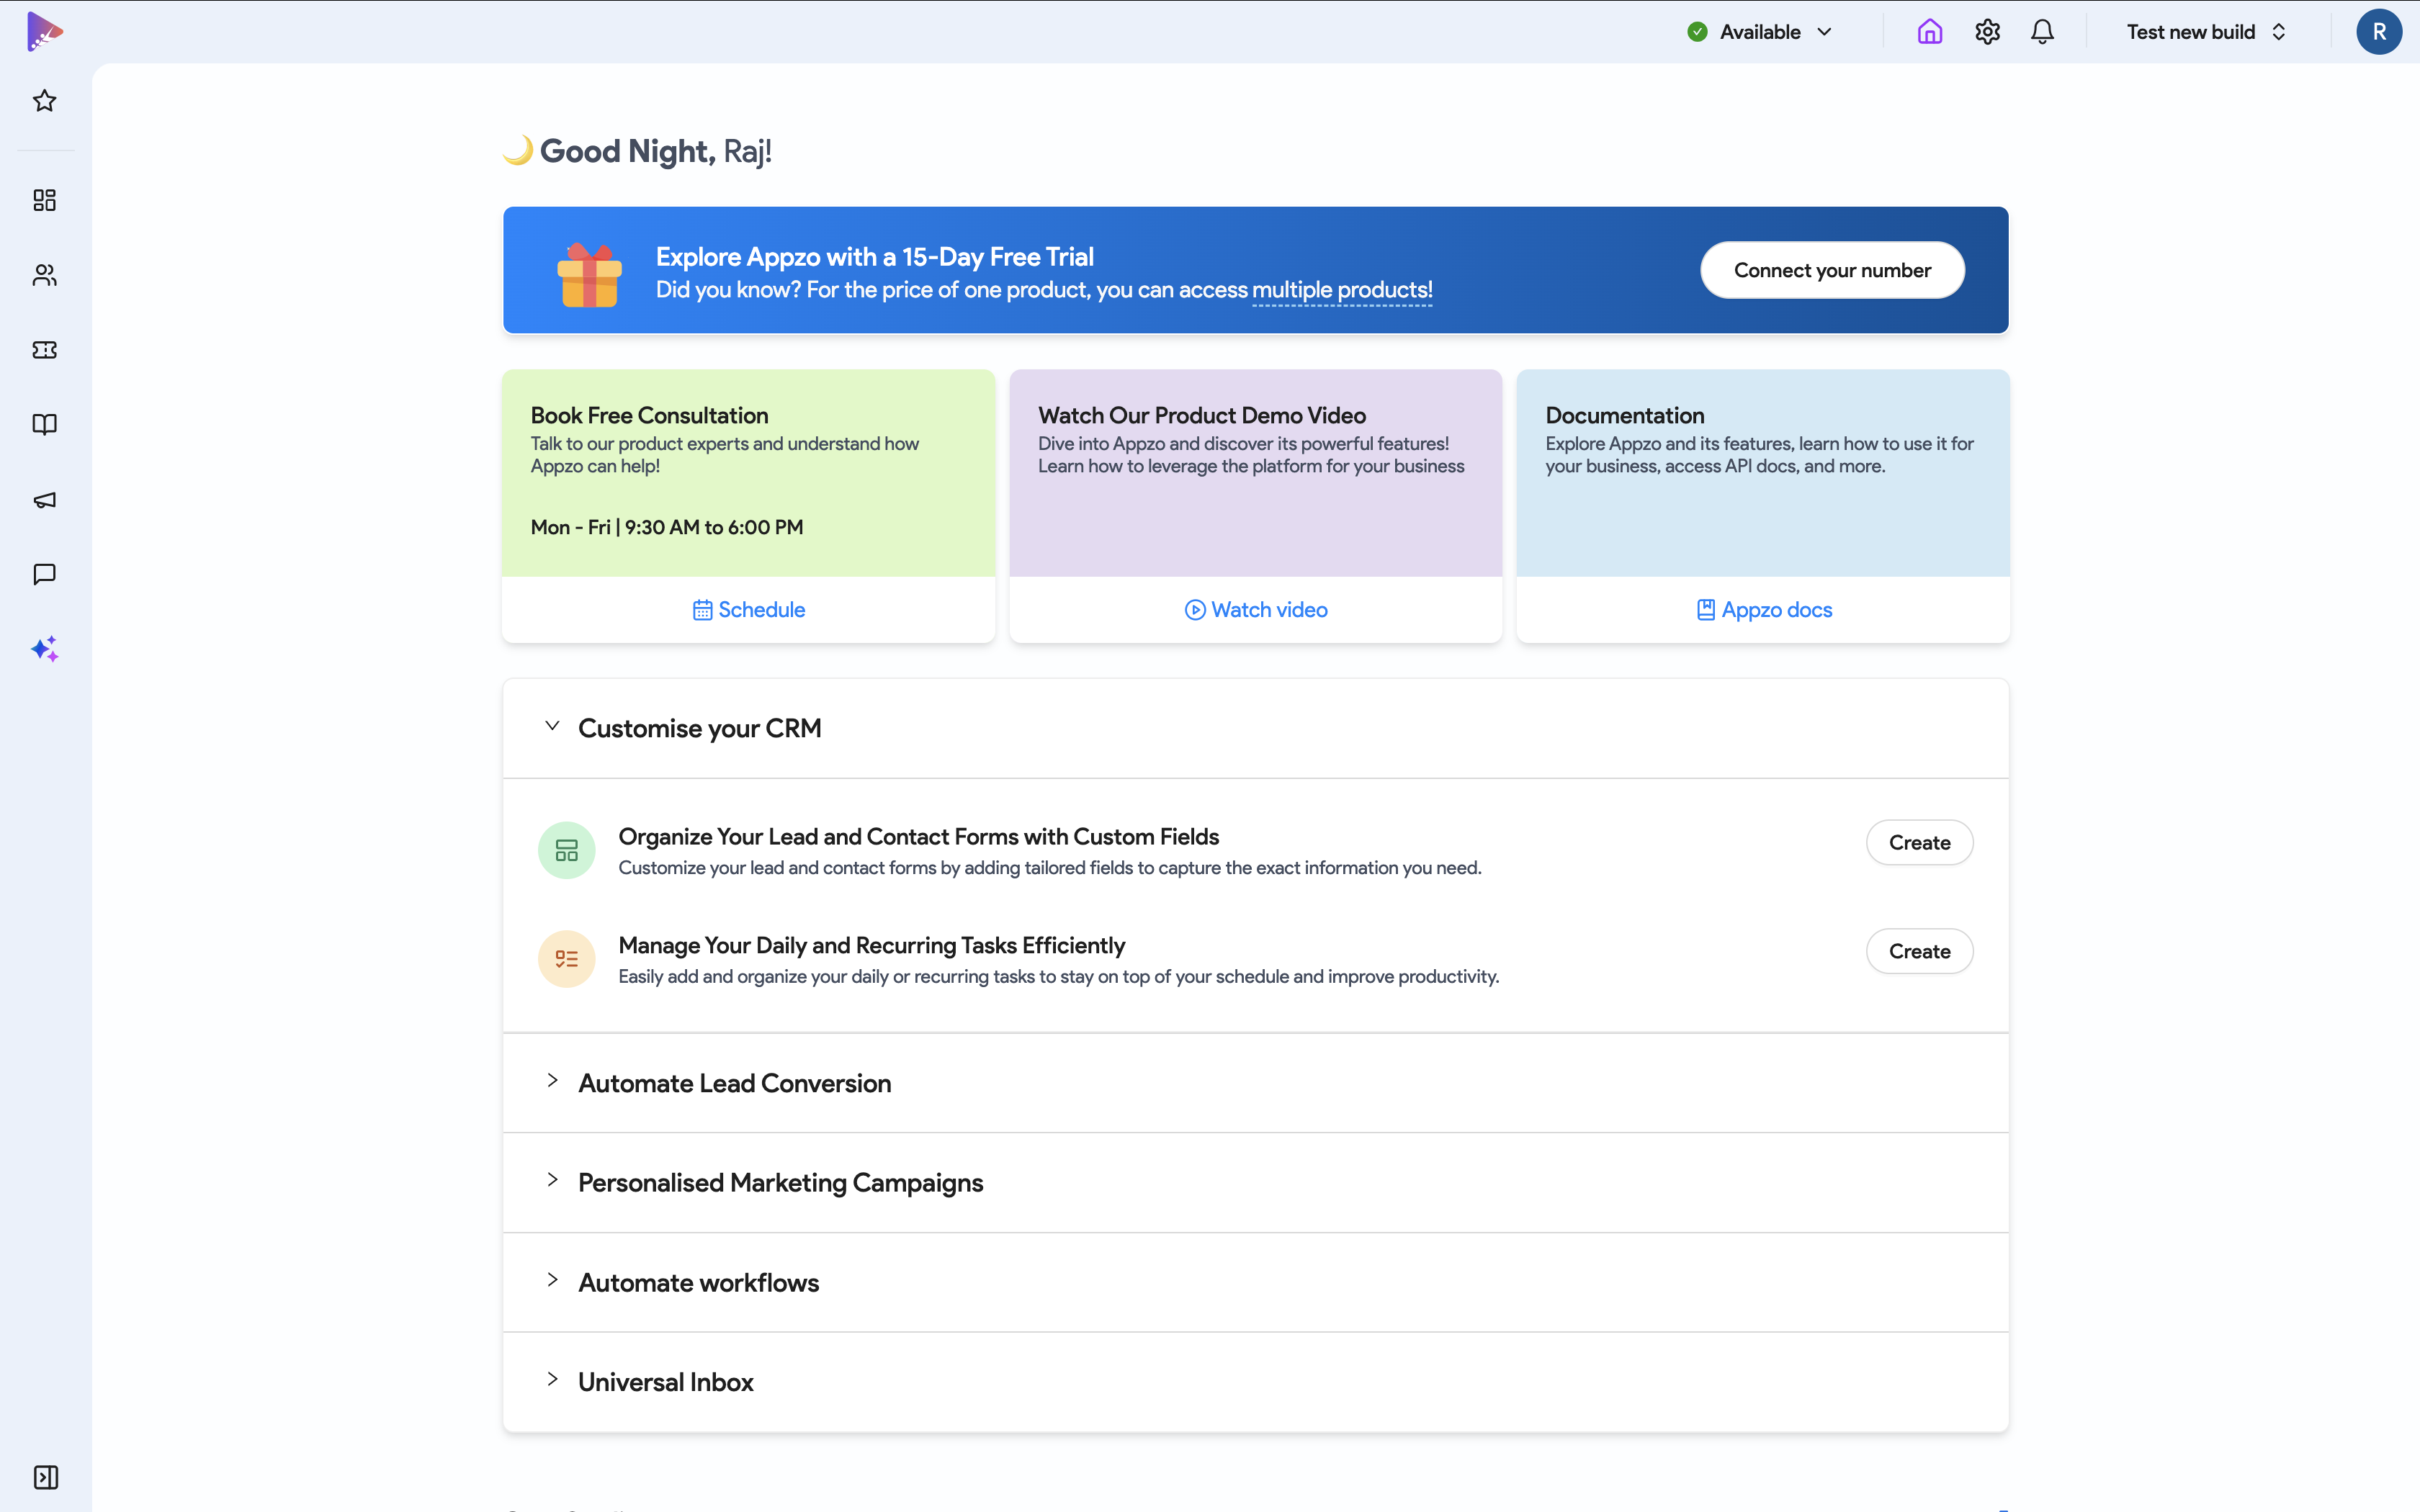Open the Available status dropdown
Viewport: 2420px width, 1512px height.
click(1760, 32)
